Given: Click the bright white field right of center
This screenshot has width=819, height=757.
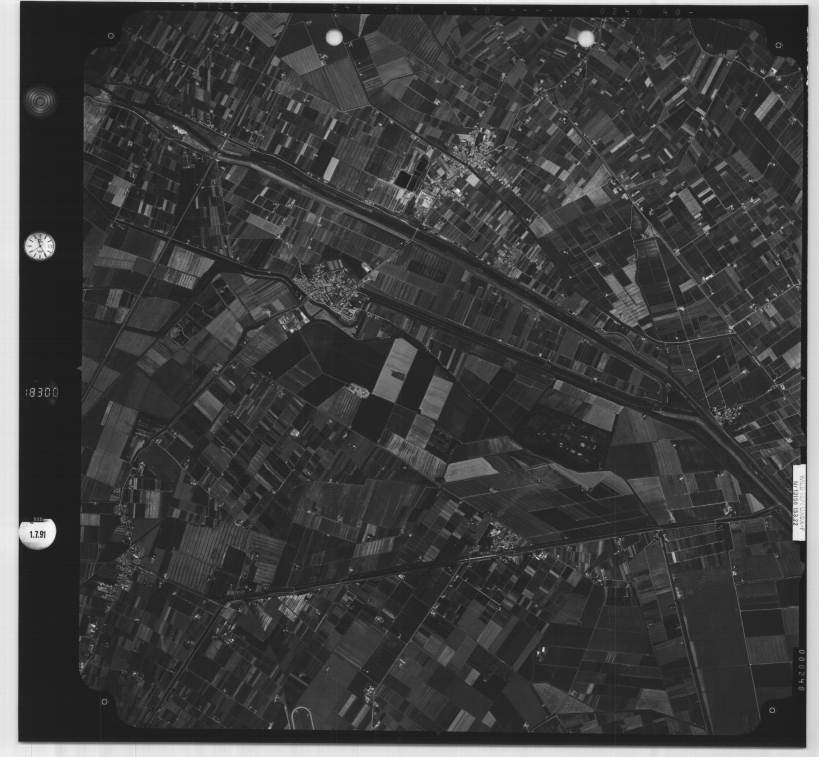Looking at the screenshot, I should point(395,369).
